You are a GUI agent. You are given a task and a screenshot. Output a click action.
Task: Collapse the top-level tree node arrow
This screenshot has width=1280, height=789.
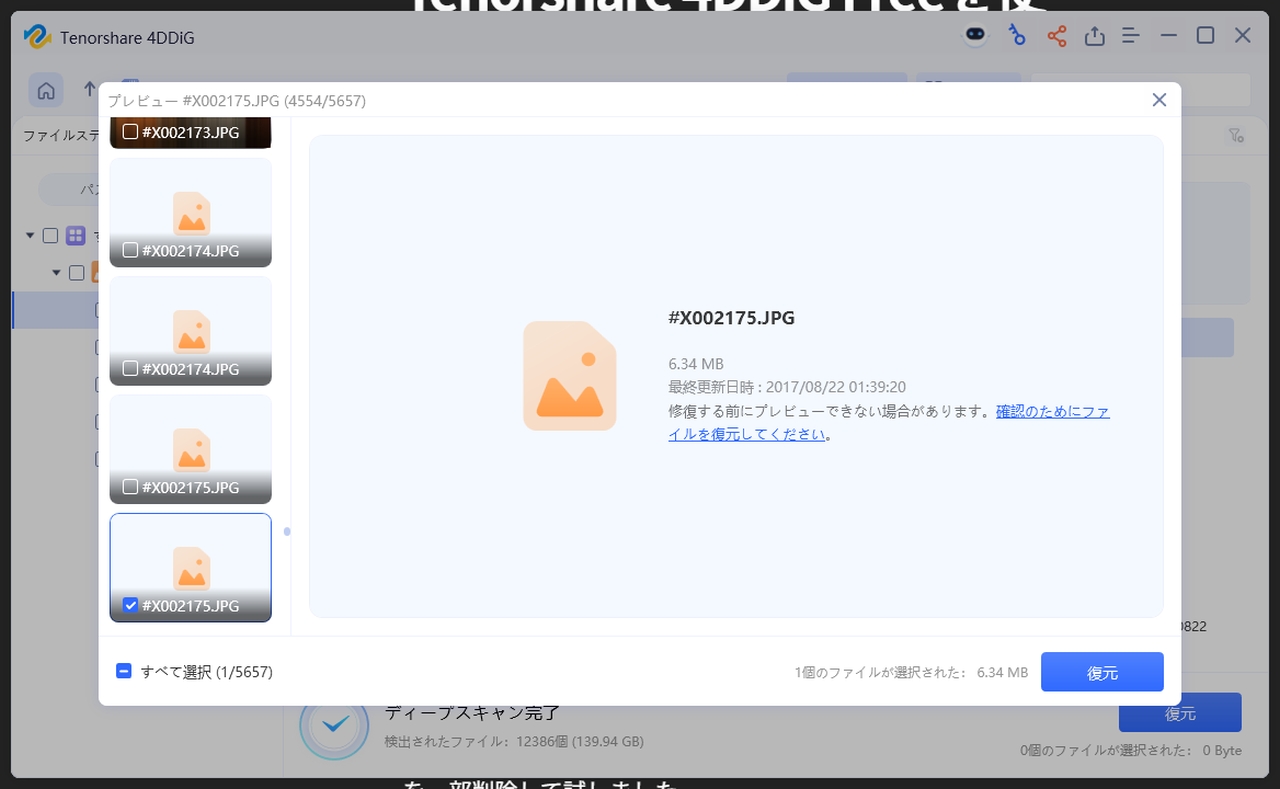30,236
